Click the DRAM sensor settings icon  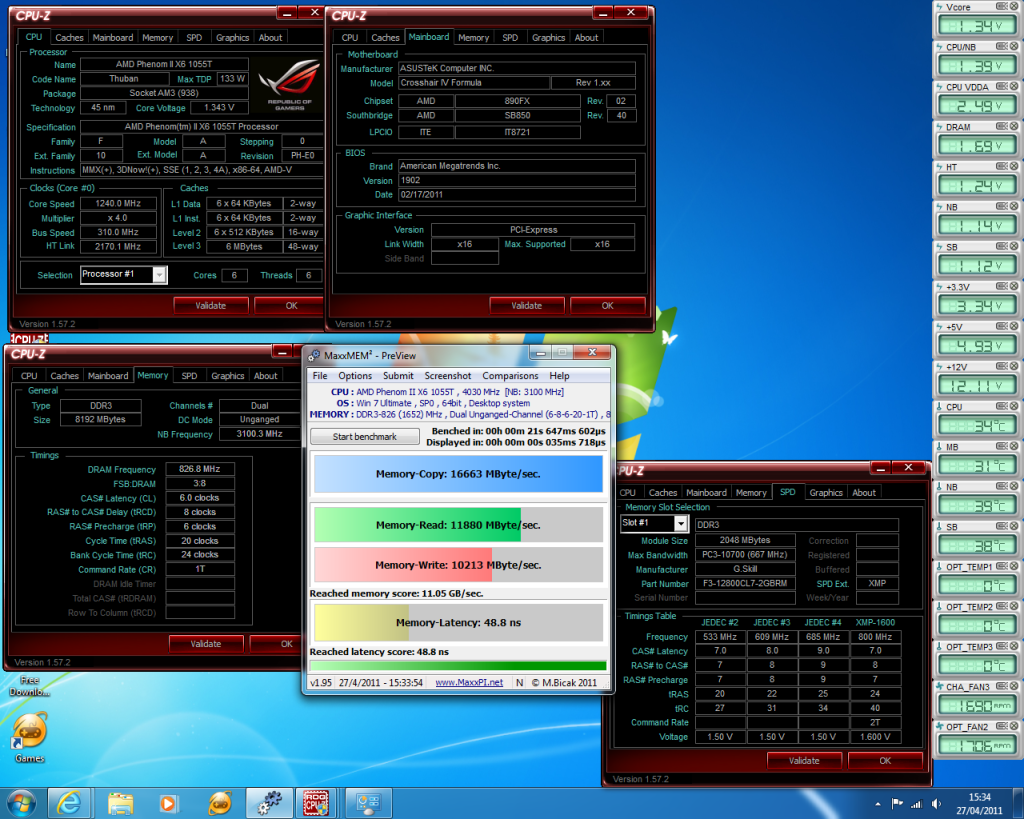pos(1002,126)
